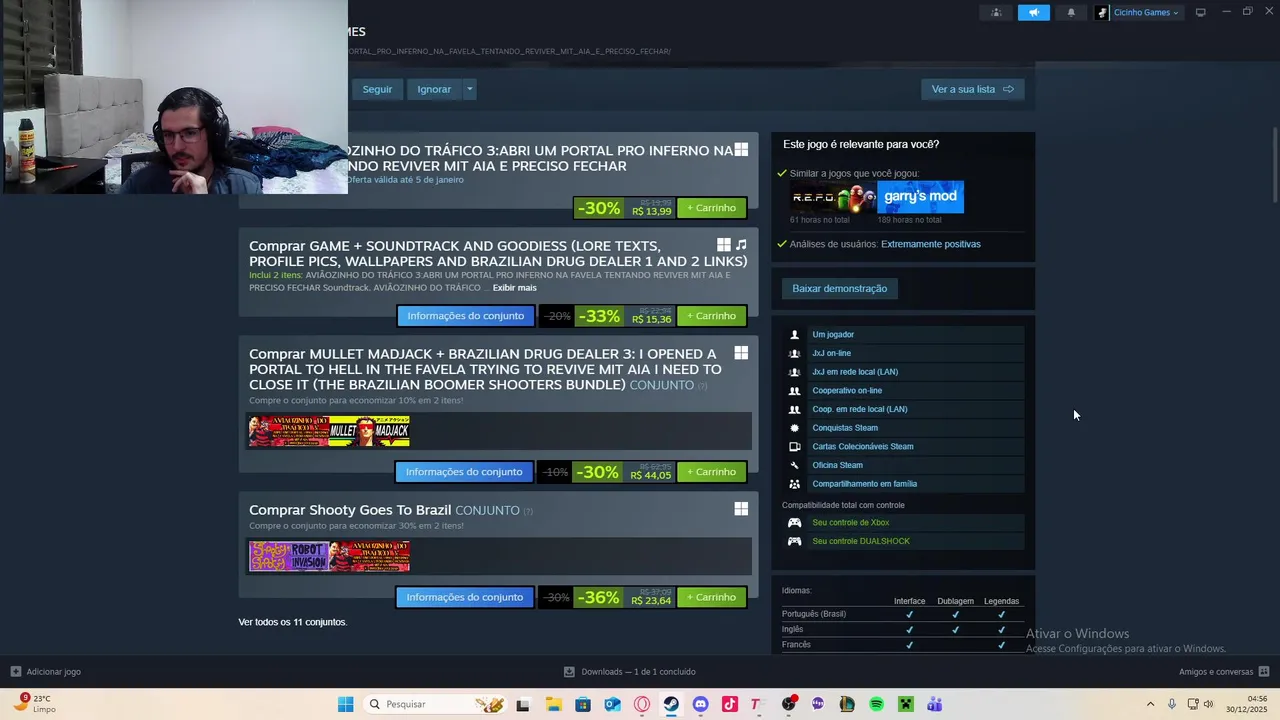The width and height of the screenshot is (1280, 720).
Task: Click the Xbox controller icon
Action: click(x=794, y=522)
